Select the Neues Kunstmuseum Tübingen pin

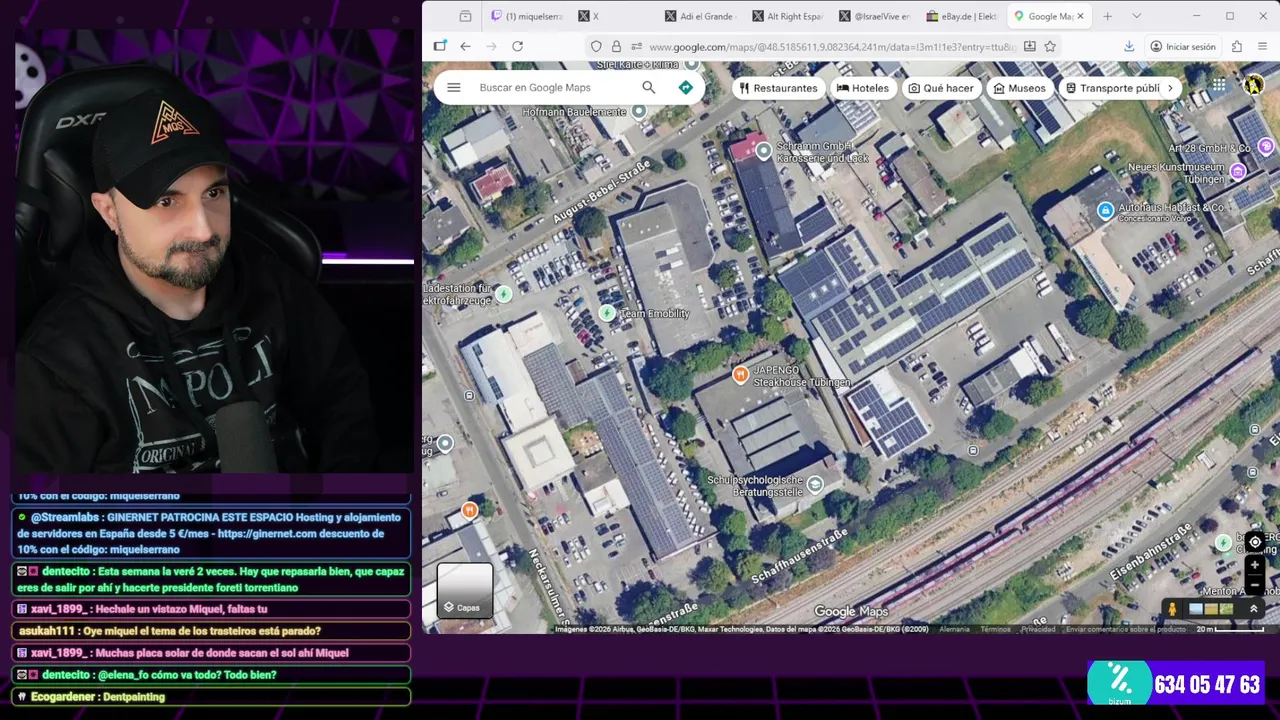1238,171
